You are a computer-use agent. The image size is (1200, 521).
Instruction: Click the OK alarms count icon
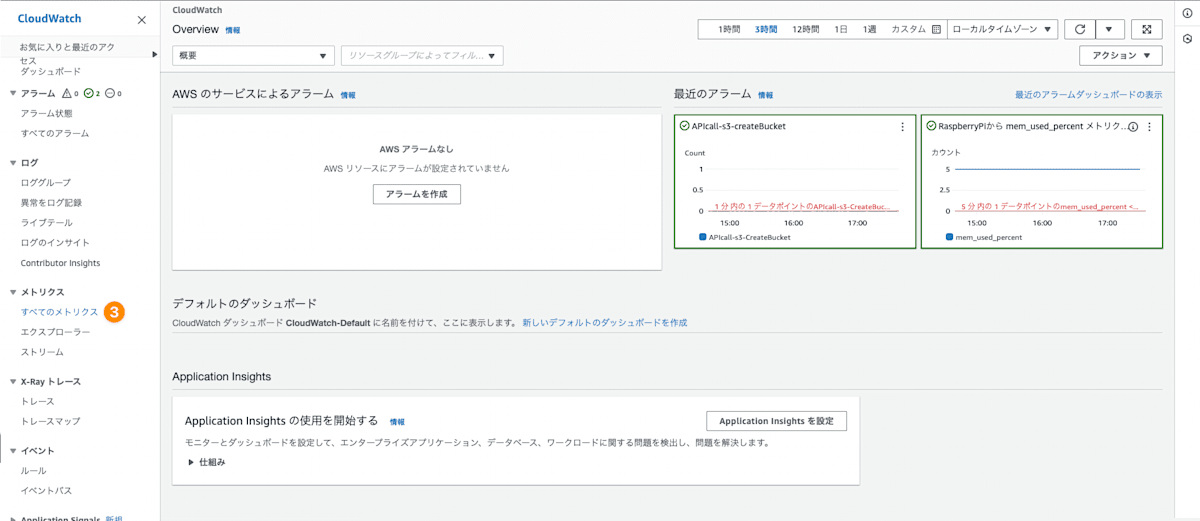pyautogui.click(x=89, y=93)
